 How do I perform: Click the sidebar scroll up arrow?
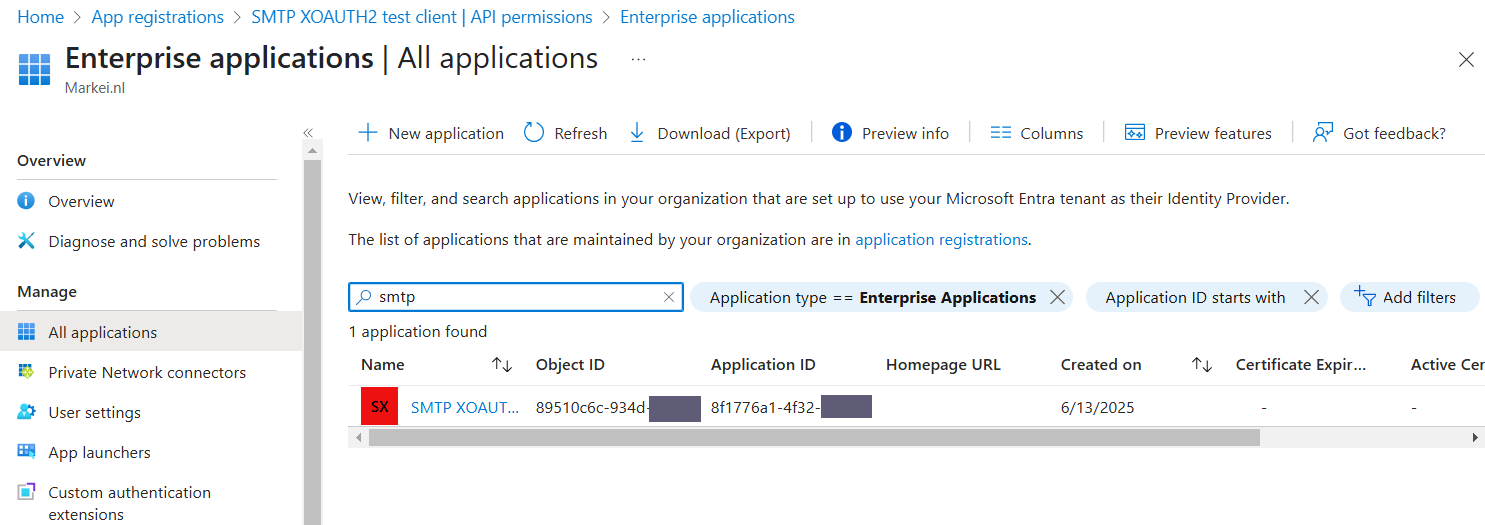312,151
